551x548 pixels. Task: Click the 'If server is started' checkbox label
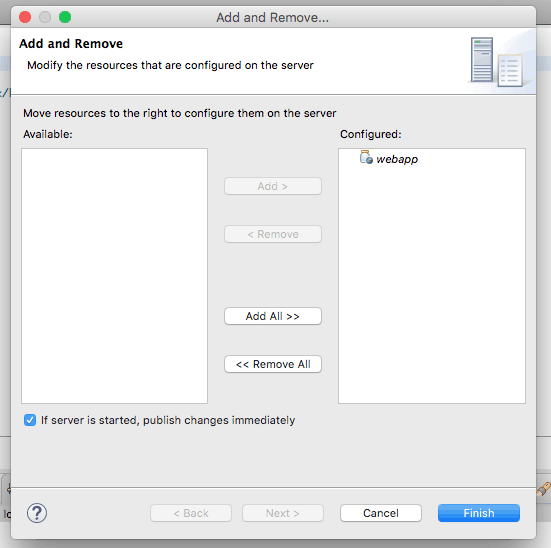click(x=168, y=420)
